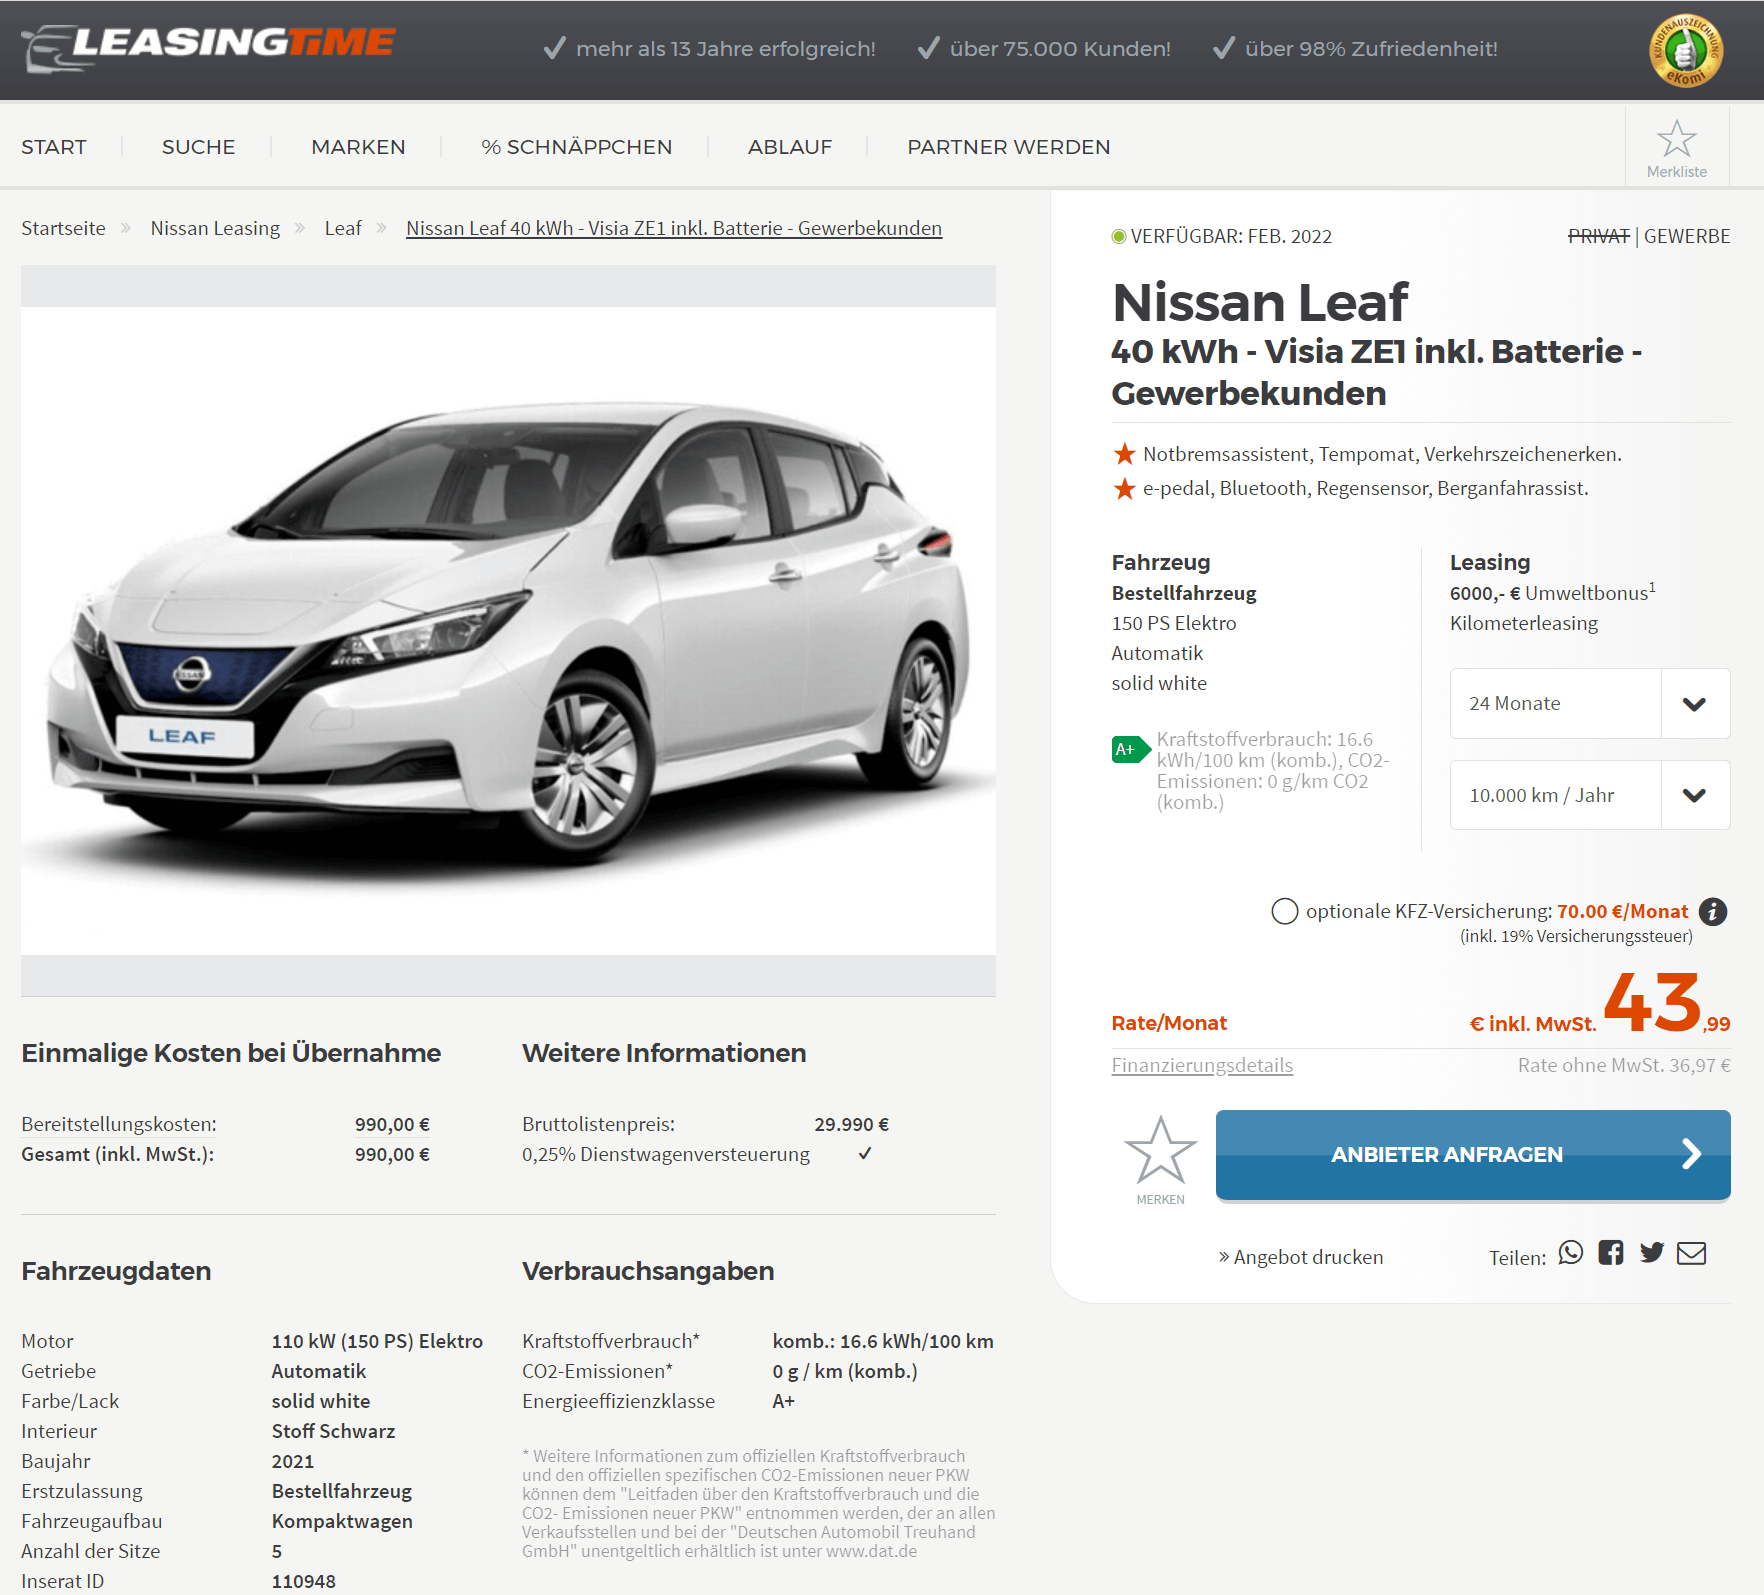Click the Umweltbonus footnote text
This screenshot has width=1764, height=1595.
(x=1553, y=592)
